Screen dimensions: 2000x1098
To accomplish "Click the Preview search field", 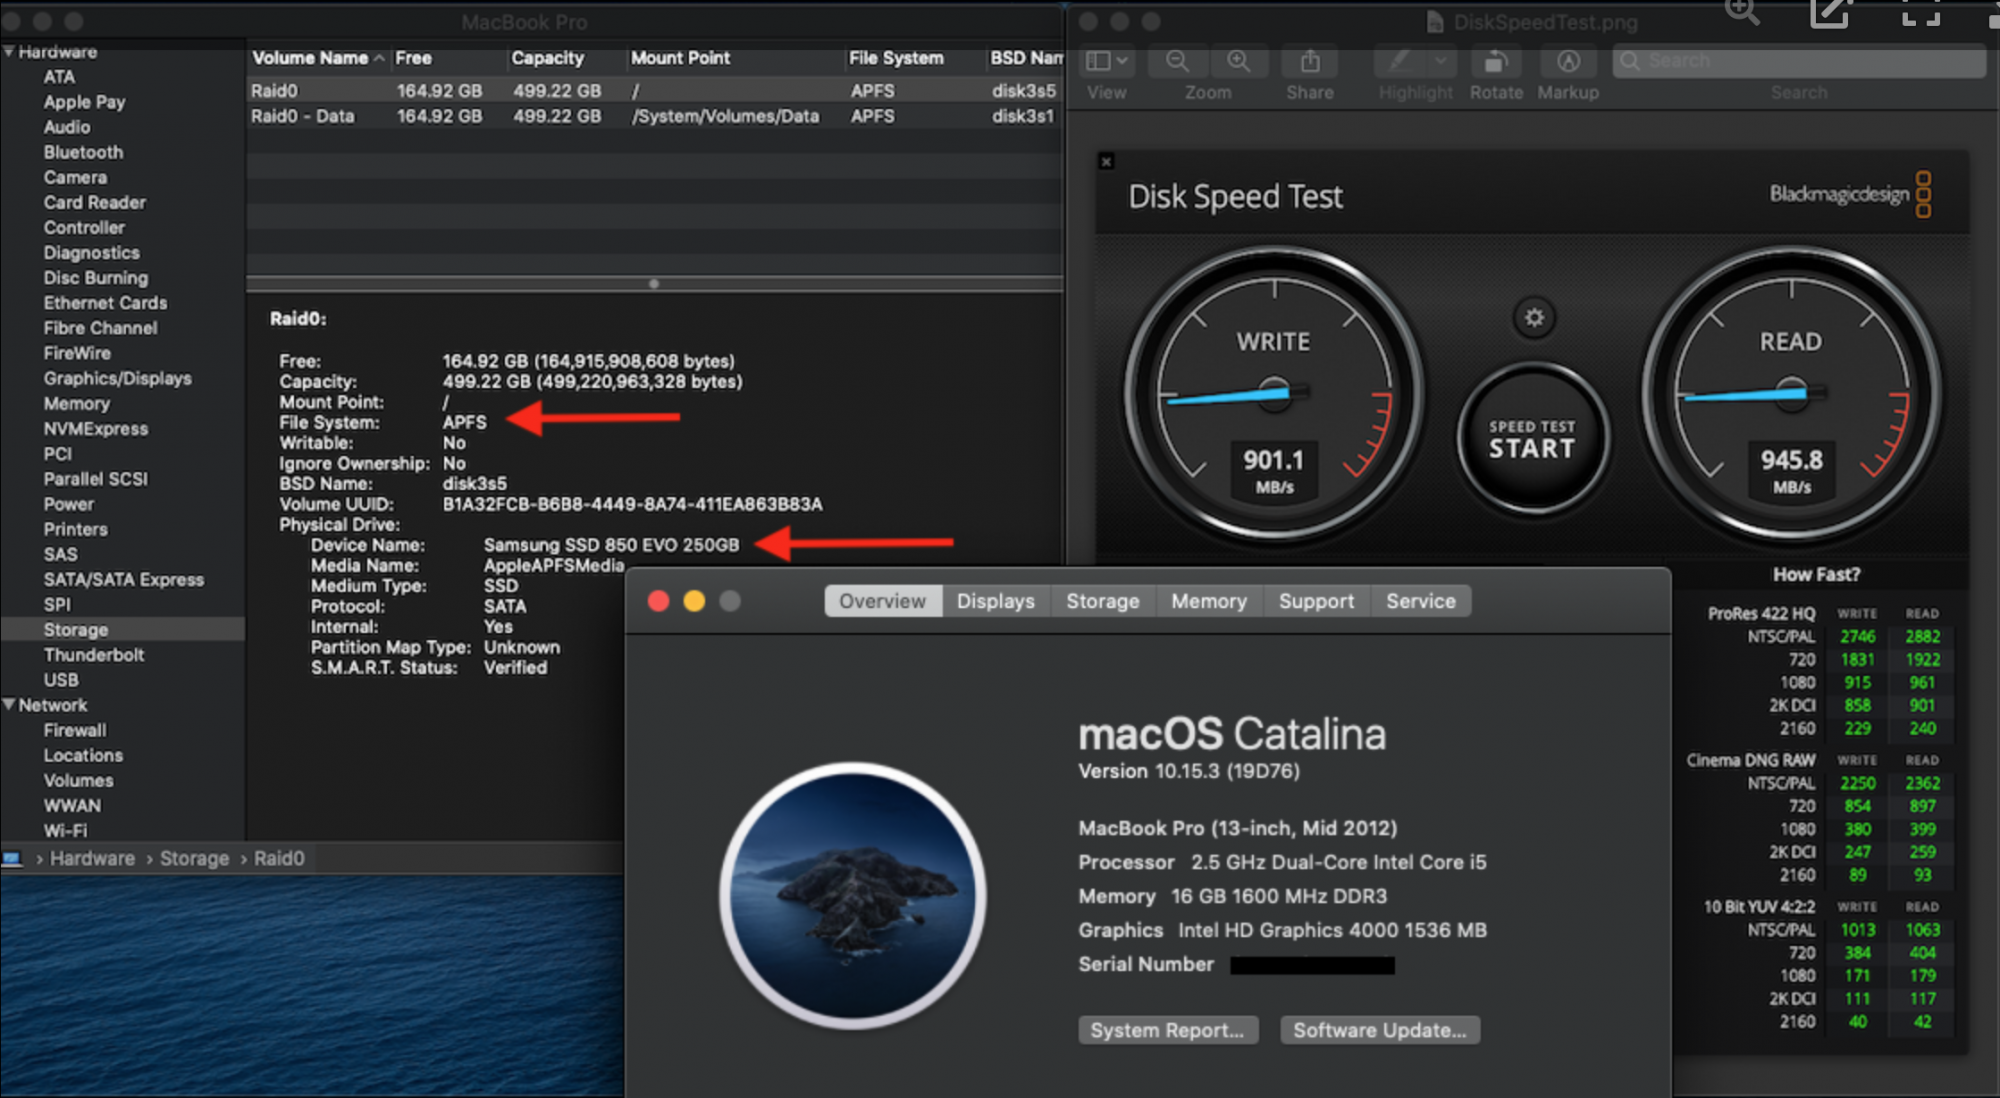I will [1798, 62].
